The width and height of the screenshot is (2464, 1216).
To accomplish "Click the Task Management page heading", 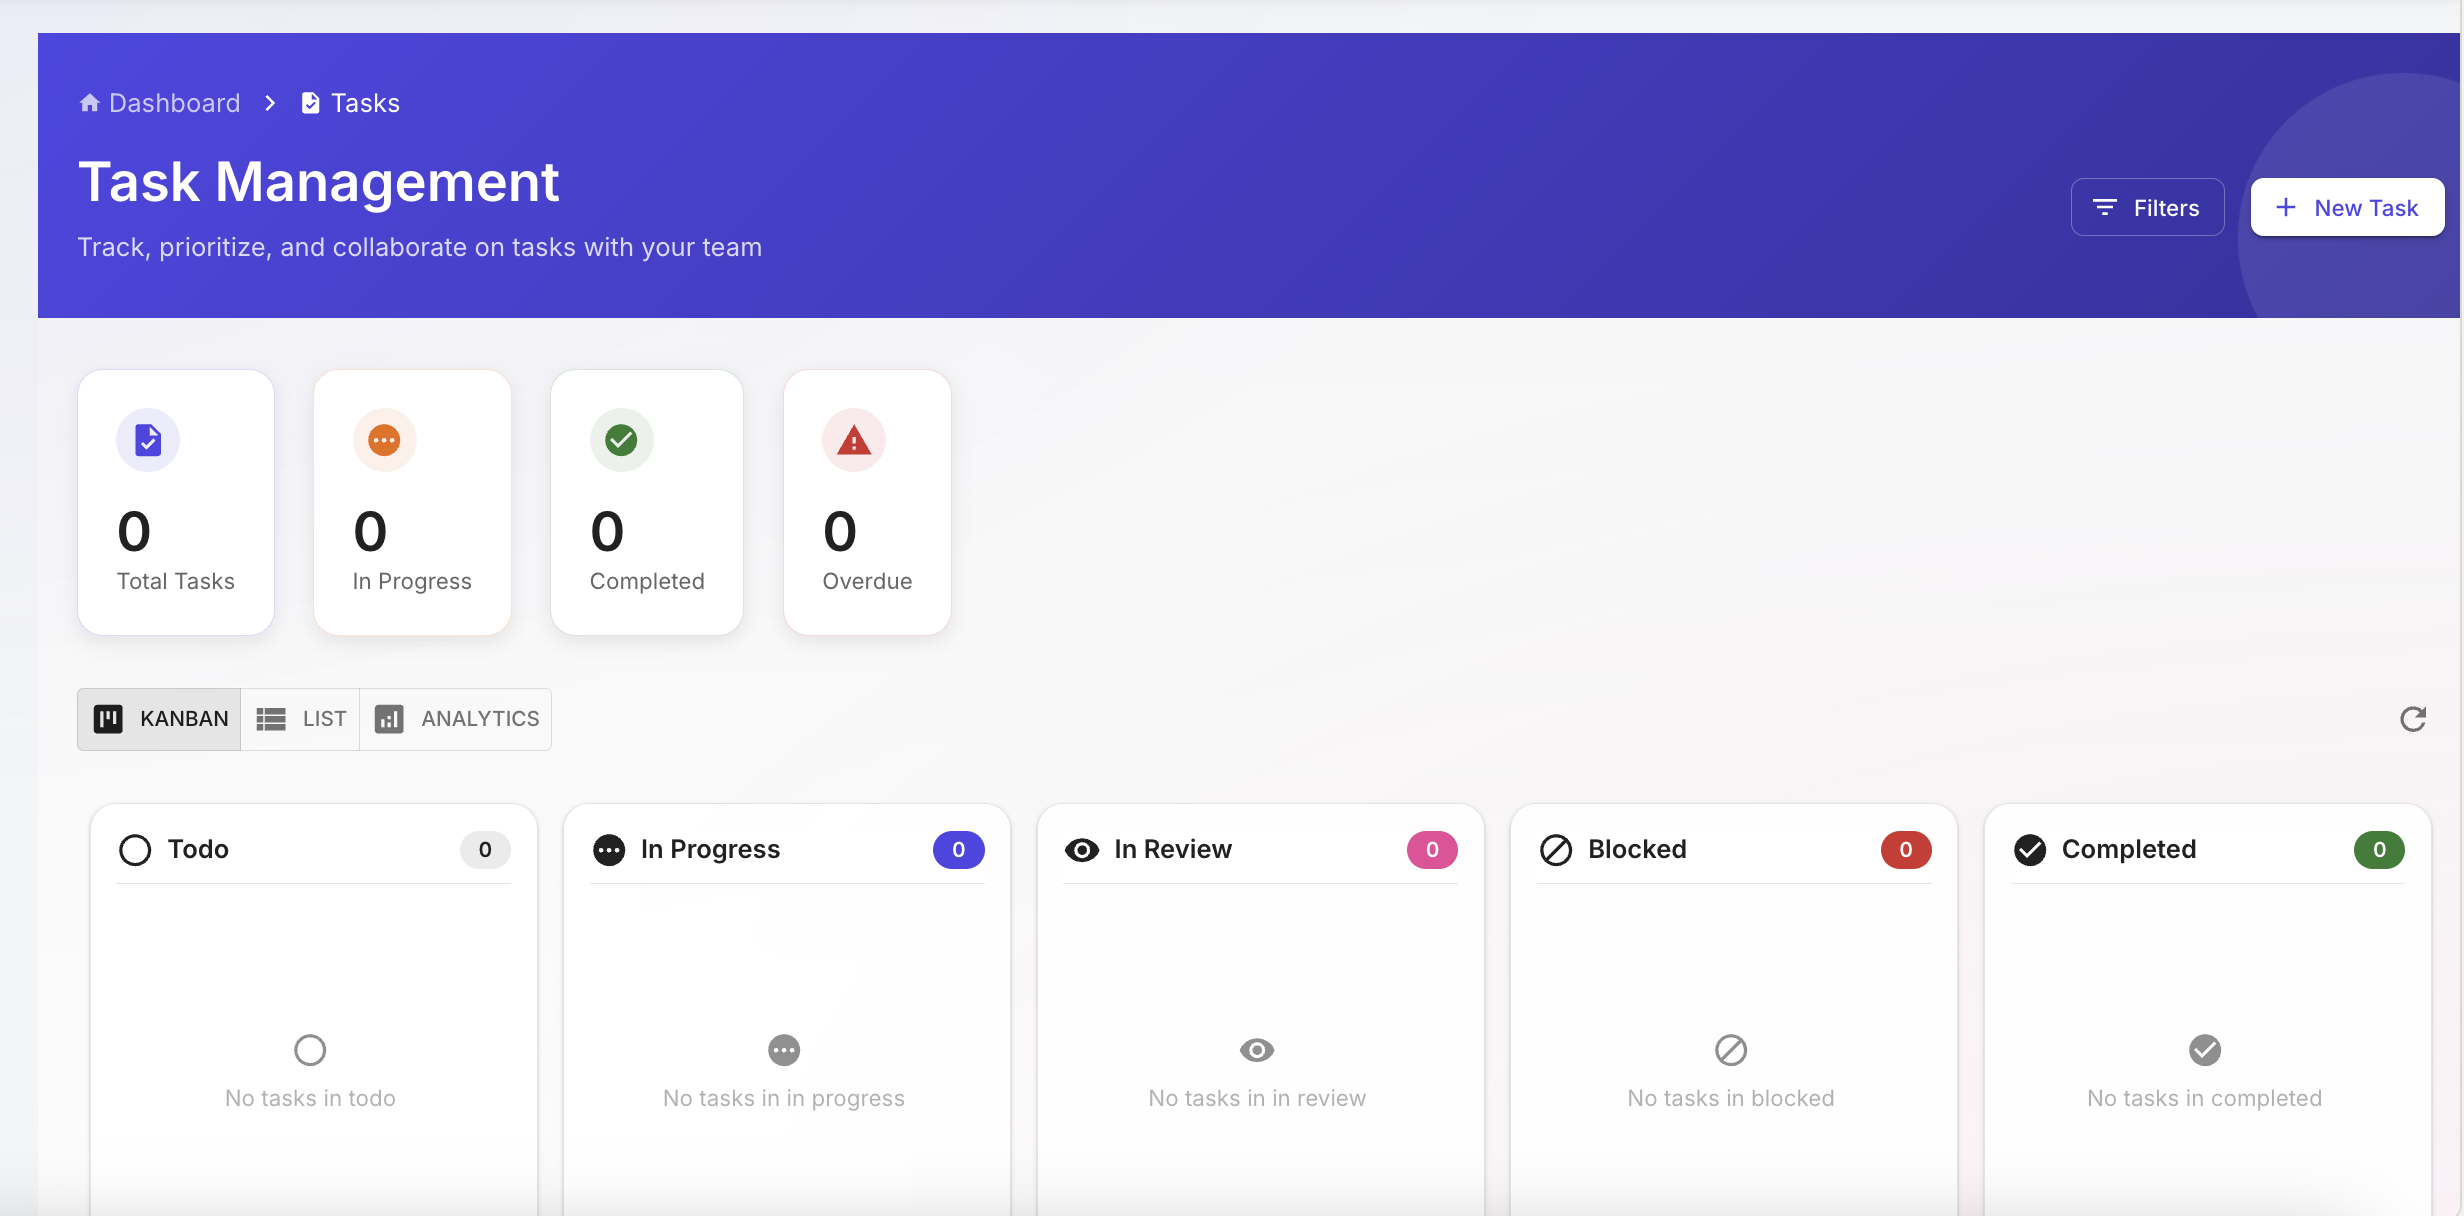I will pos(318,182).
